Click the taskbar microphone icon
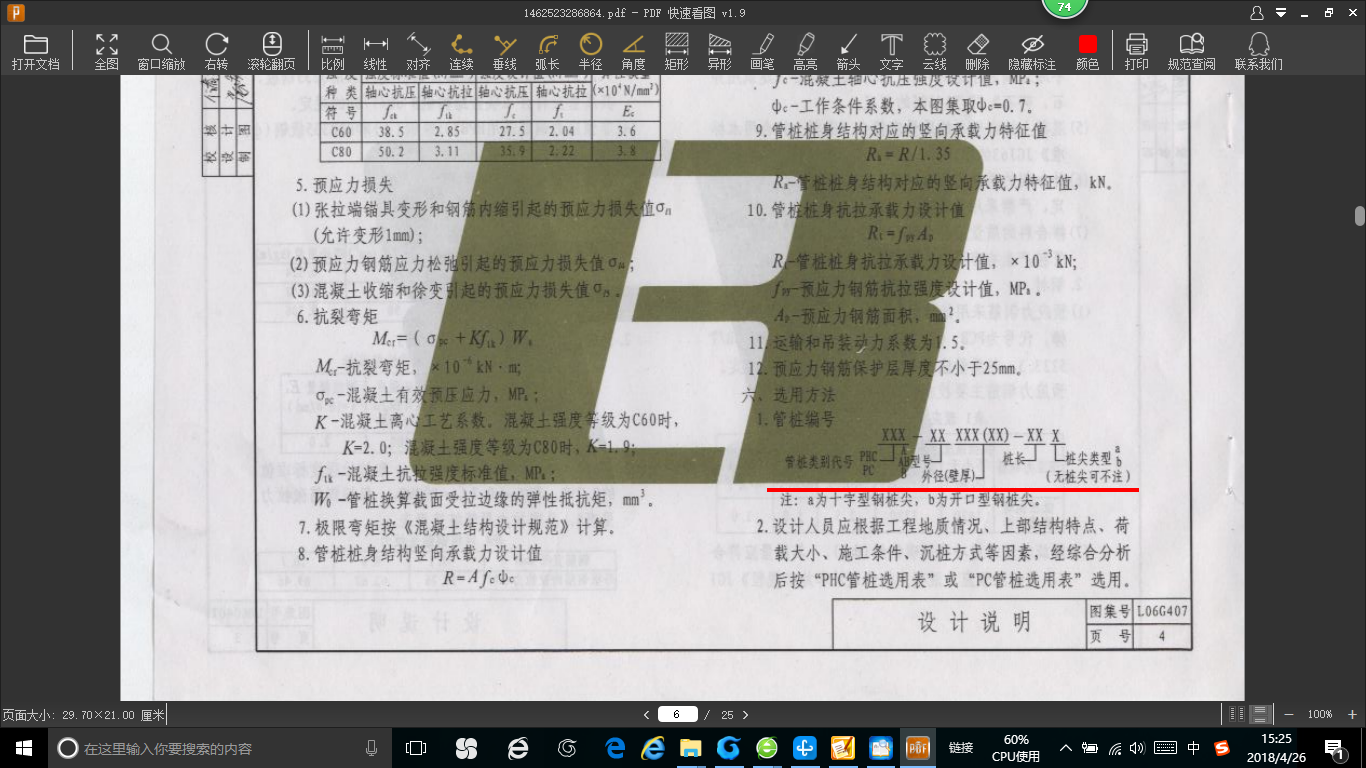The width and height of the screenshot is (1366, 768). pos(371,748)
